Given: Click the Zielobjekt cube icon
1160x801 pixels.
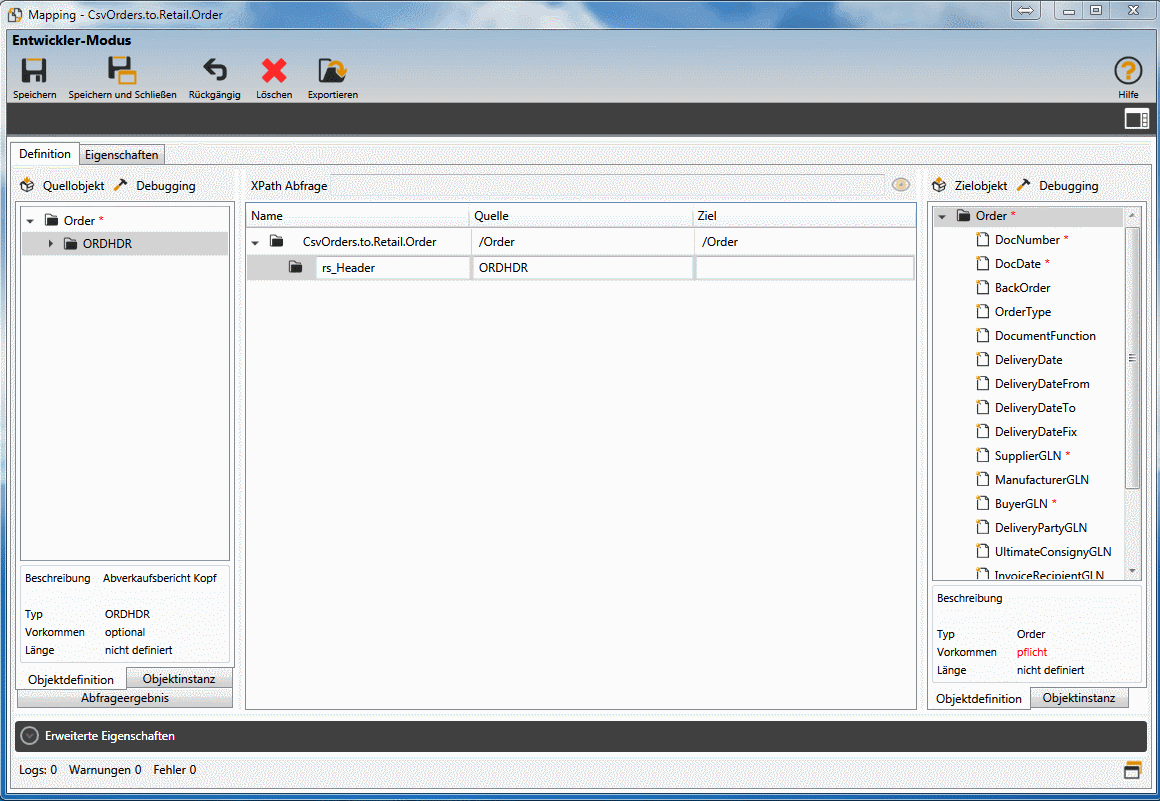Looking at the screenshot, I should point(938,185).
